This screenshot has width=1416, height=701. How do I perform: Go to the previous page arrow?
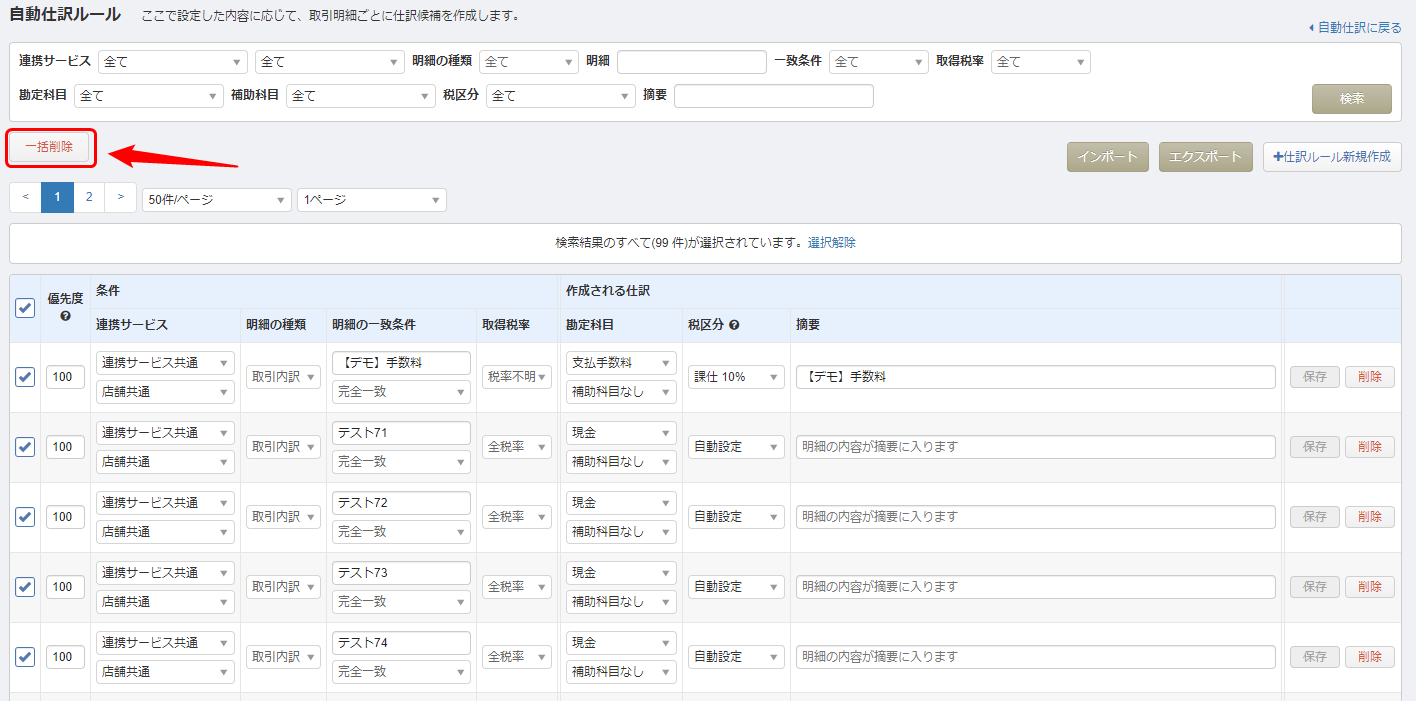click(x=25, y=197)
